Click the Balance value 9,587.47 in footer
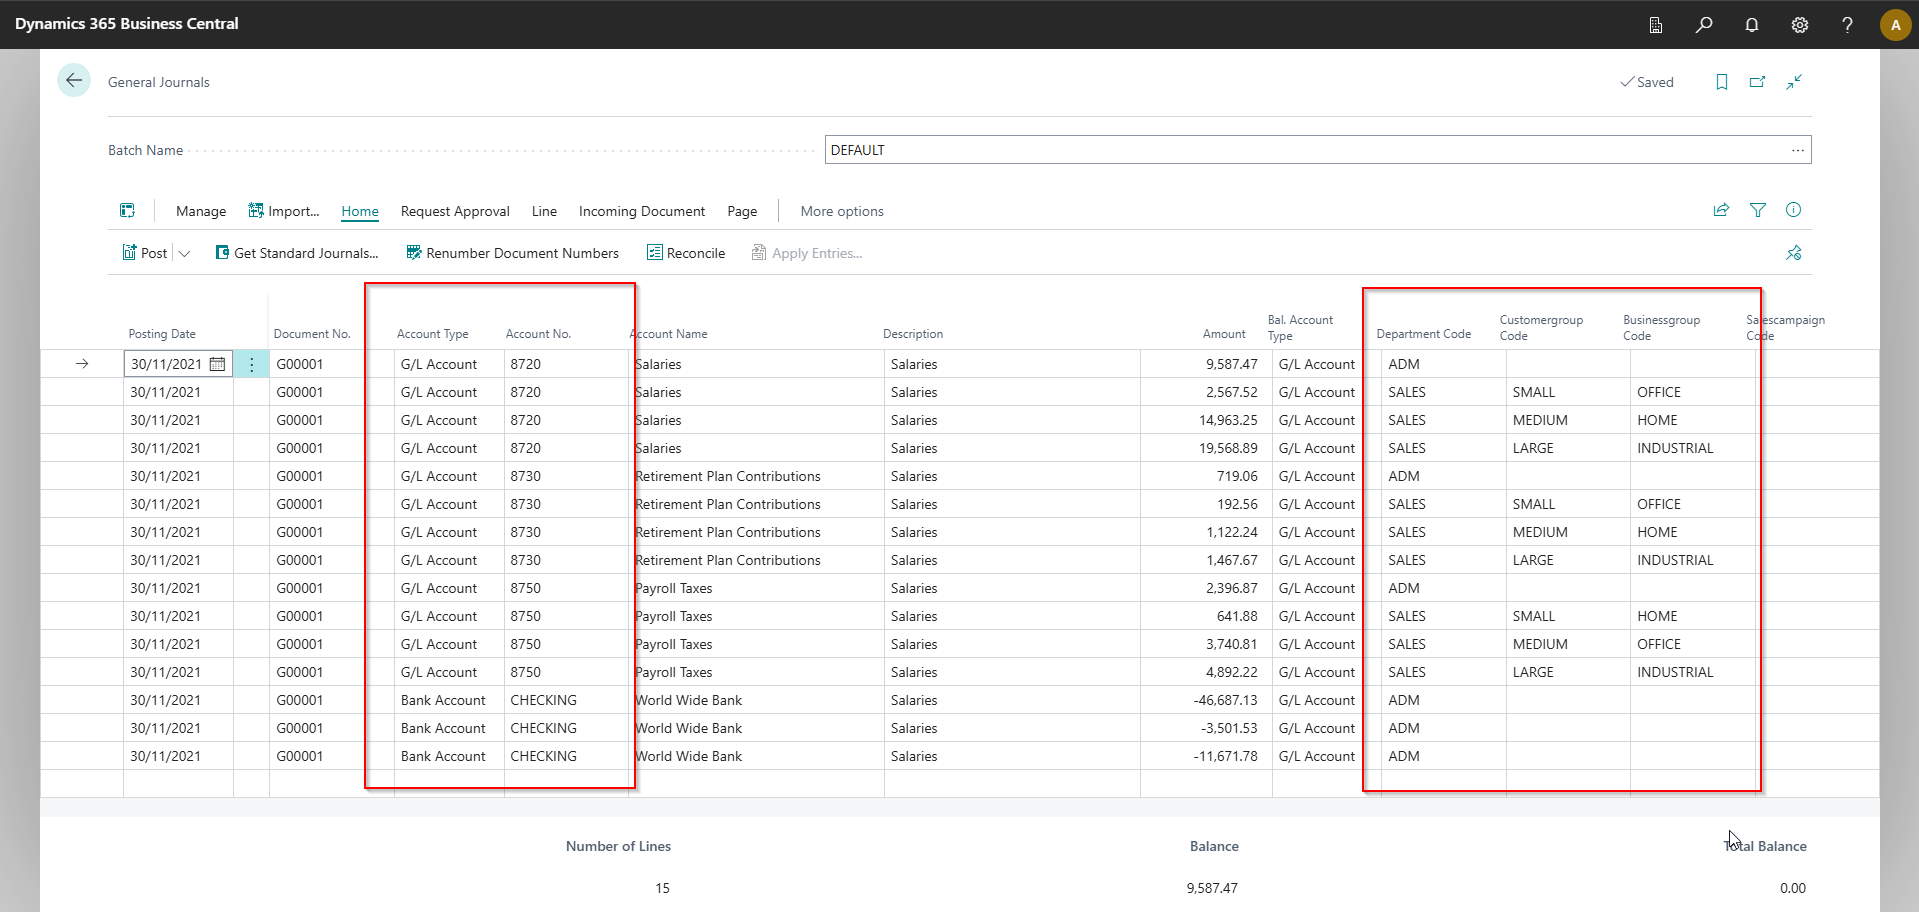Image resolution: width=1919 pixels, height=912 pixels. click(1212, 888)
